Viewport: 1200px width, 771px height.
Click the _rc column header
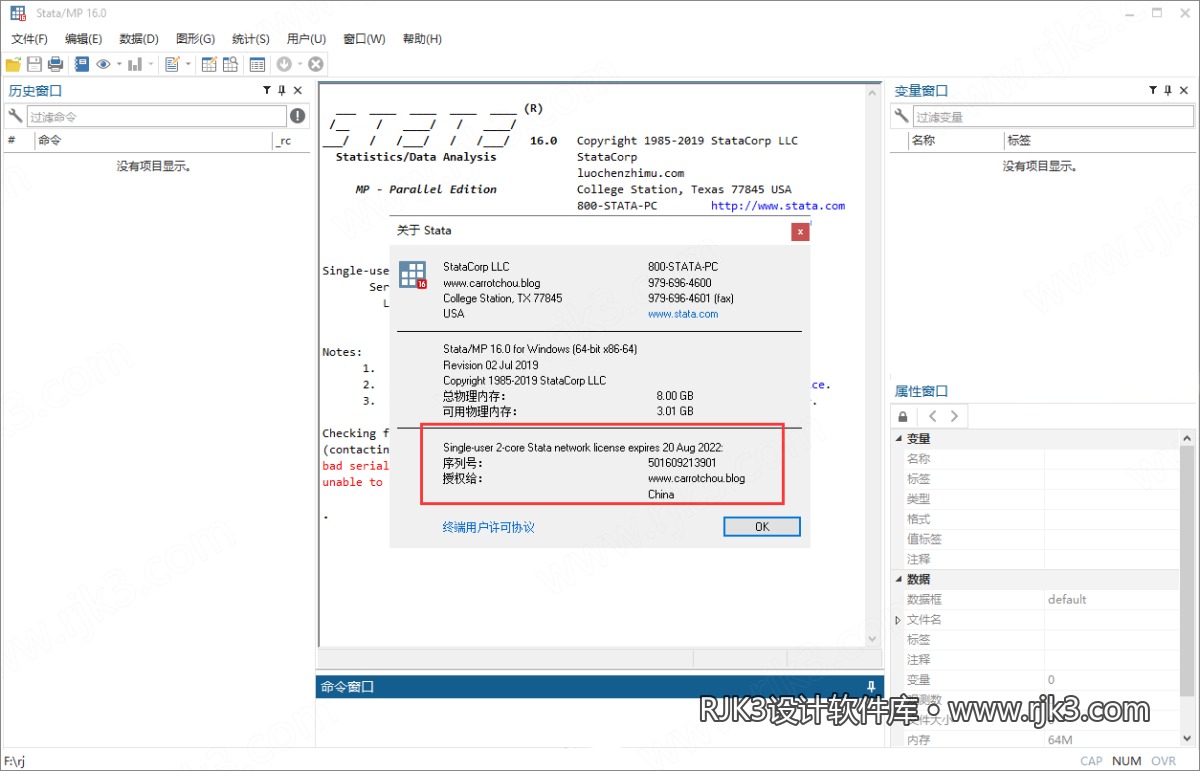[x=284, y=141]
